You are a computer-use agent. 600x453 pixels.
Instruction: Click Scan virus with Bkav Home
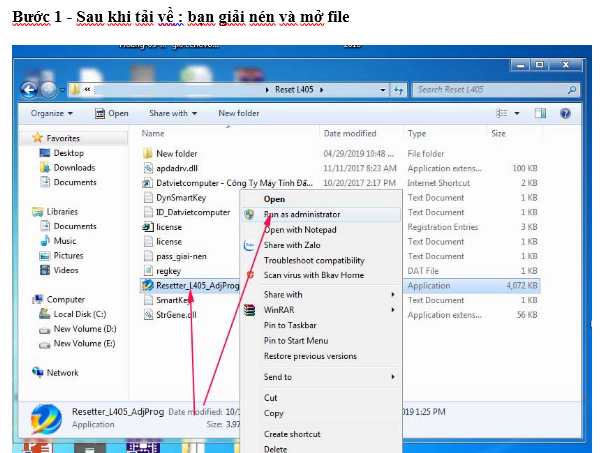tap(313, 275)
